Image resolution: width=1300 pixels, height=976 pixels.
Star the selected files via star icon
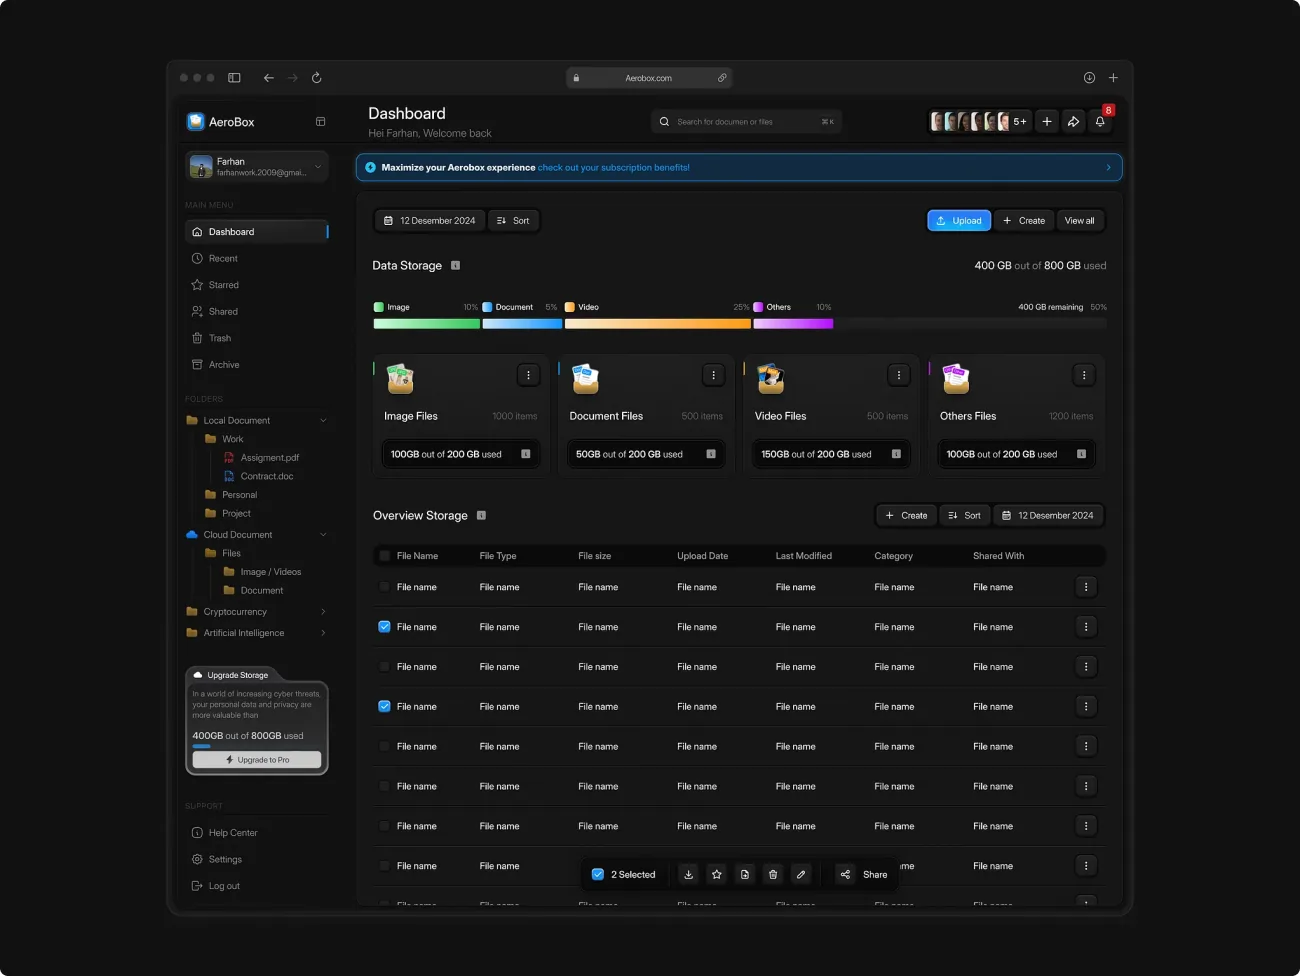[716, 874]
